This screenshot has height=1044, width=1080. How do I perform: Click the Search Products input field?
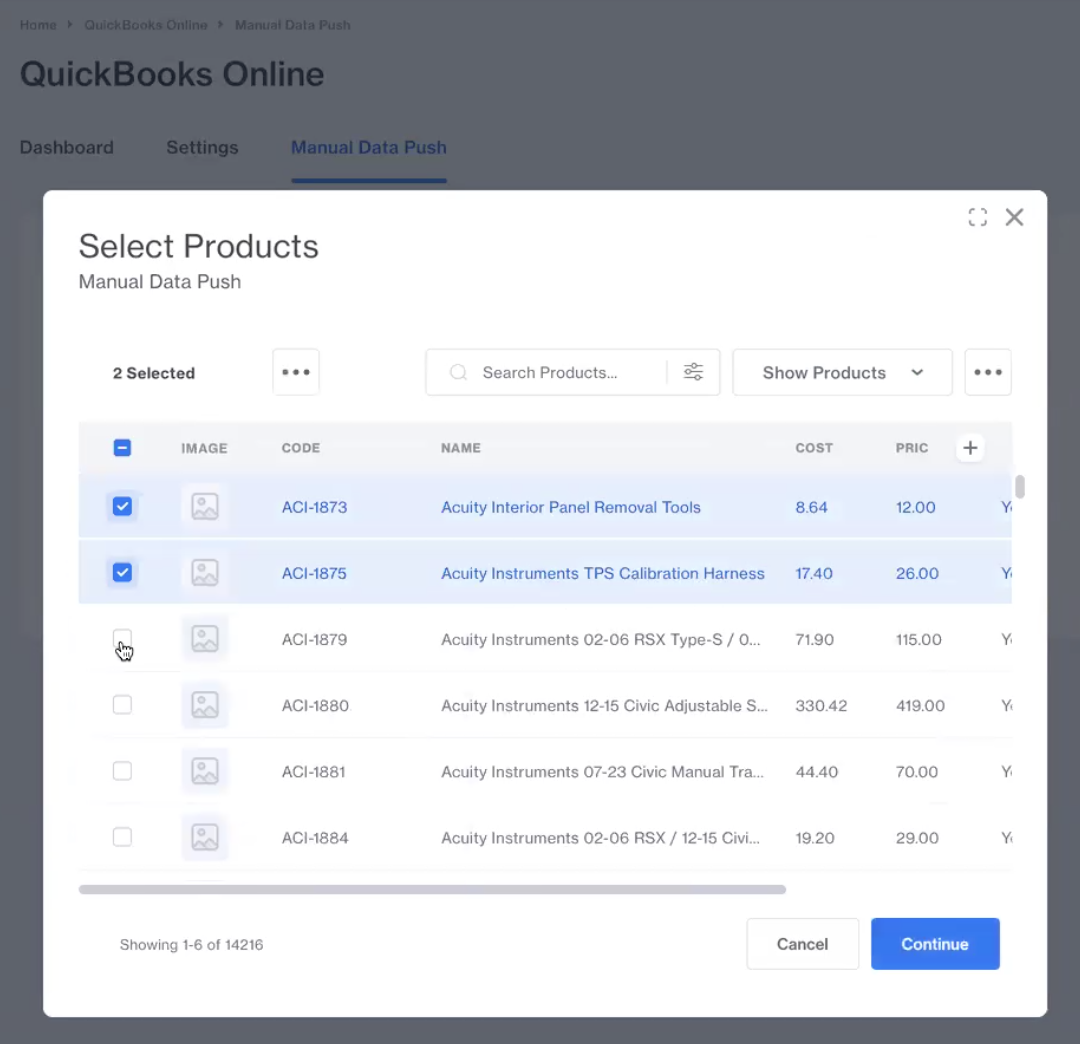pyautogui.click(x=572, y=373)
